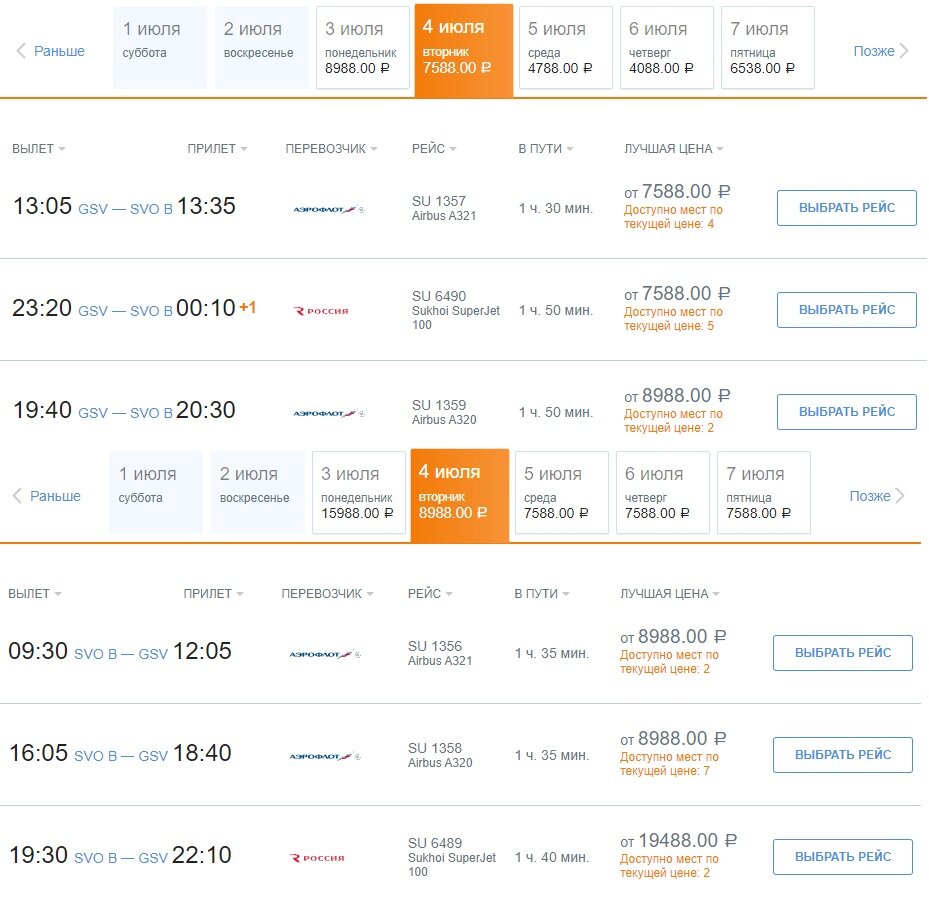The height and width of the screenshot is (898, 929).
Task: Choose flight SU 6489 for 19488.00
Action: [842, 857]
